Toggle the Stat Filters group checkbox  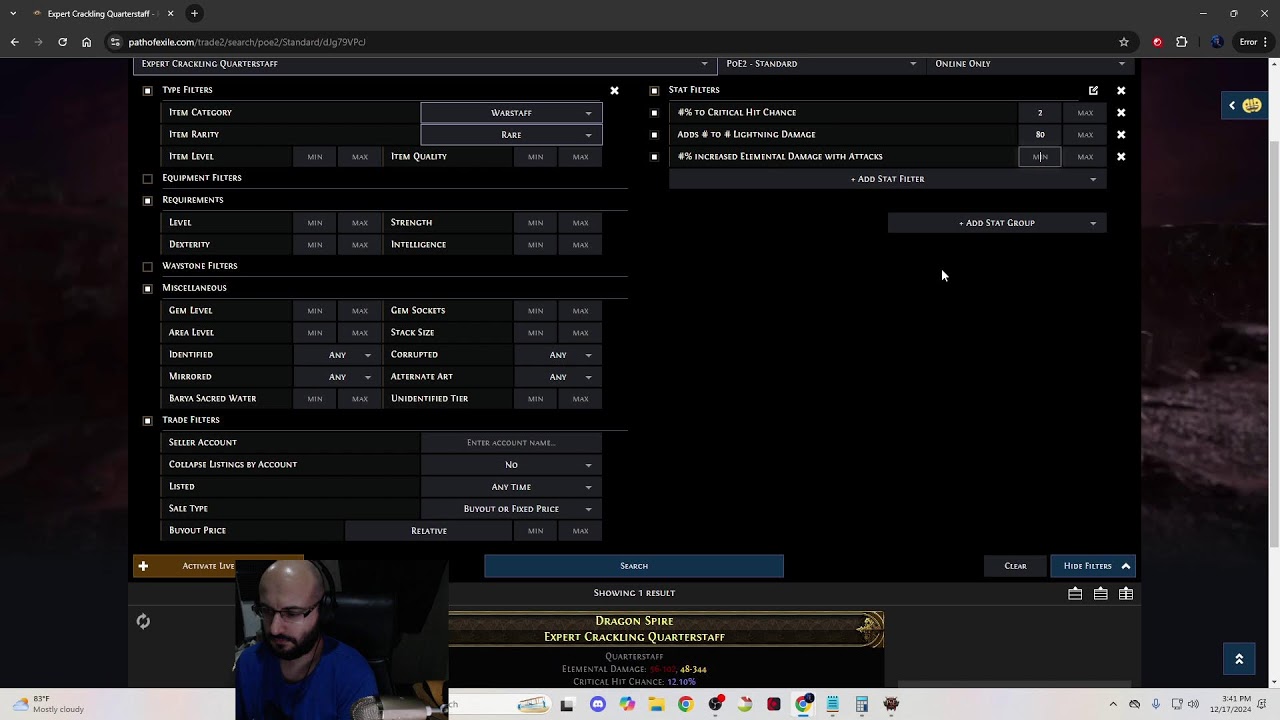pyautogui.click(x=654, y=90)
